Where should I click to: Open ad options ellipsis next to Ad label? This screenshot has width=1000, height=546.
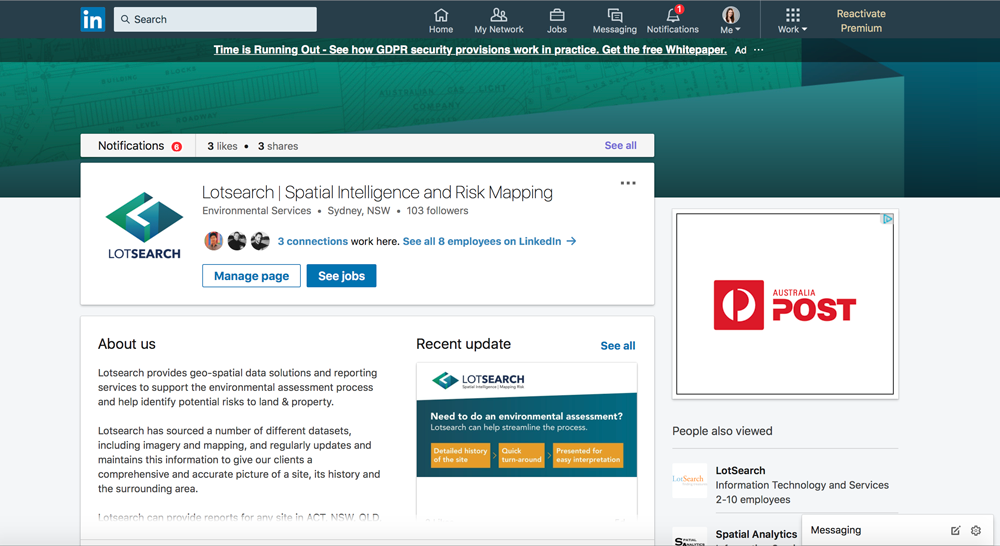point(758,50)
